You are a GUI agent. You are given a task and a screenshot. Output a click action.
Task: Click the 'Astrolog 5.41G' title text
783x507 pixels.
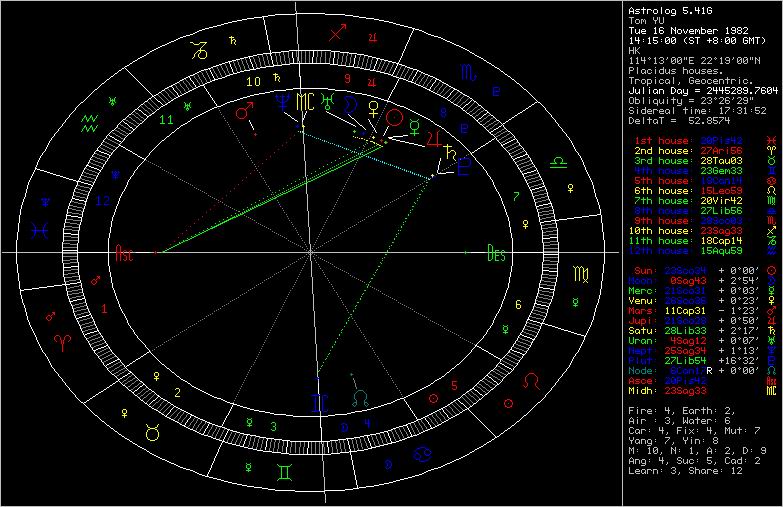point(670,10)
